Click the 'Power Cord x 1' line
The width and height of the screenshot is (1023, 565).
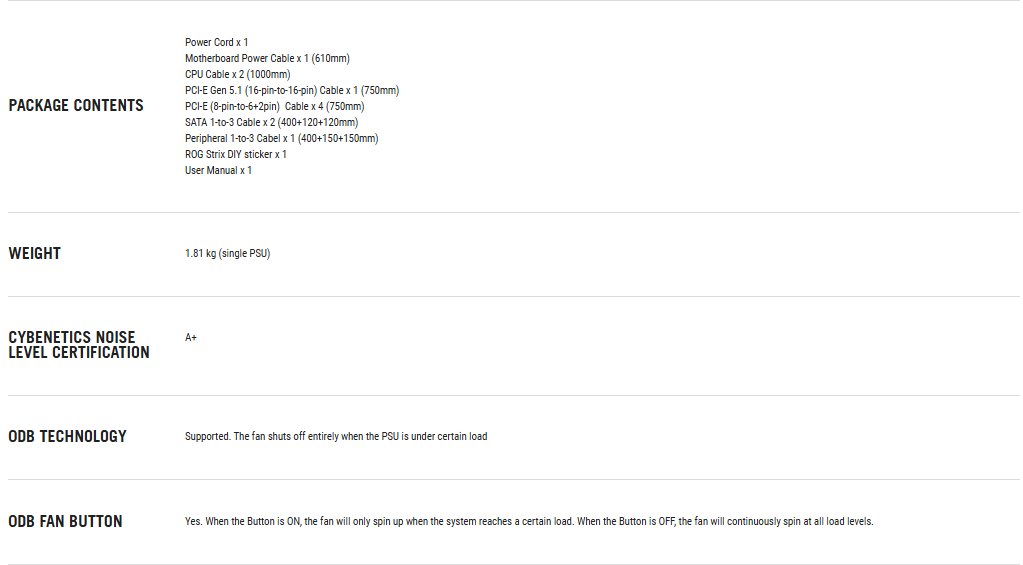click(216, 42)
